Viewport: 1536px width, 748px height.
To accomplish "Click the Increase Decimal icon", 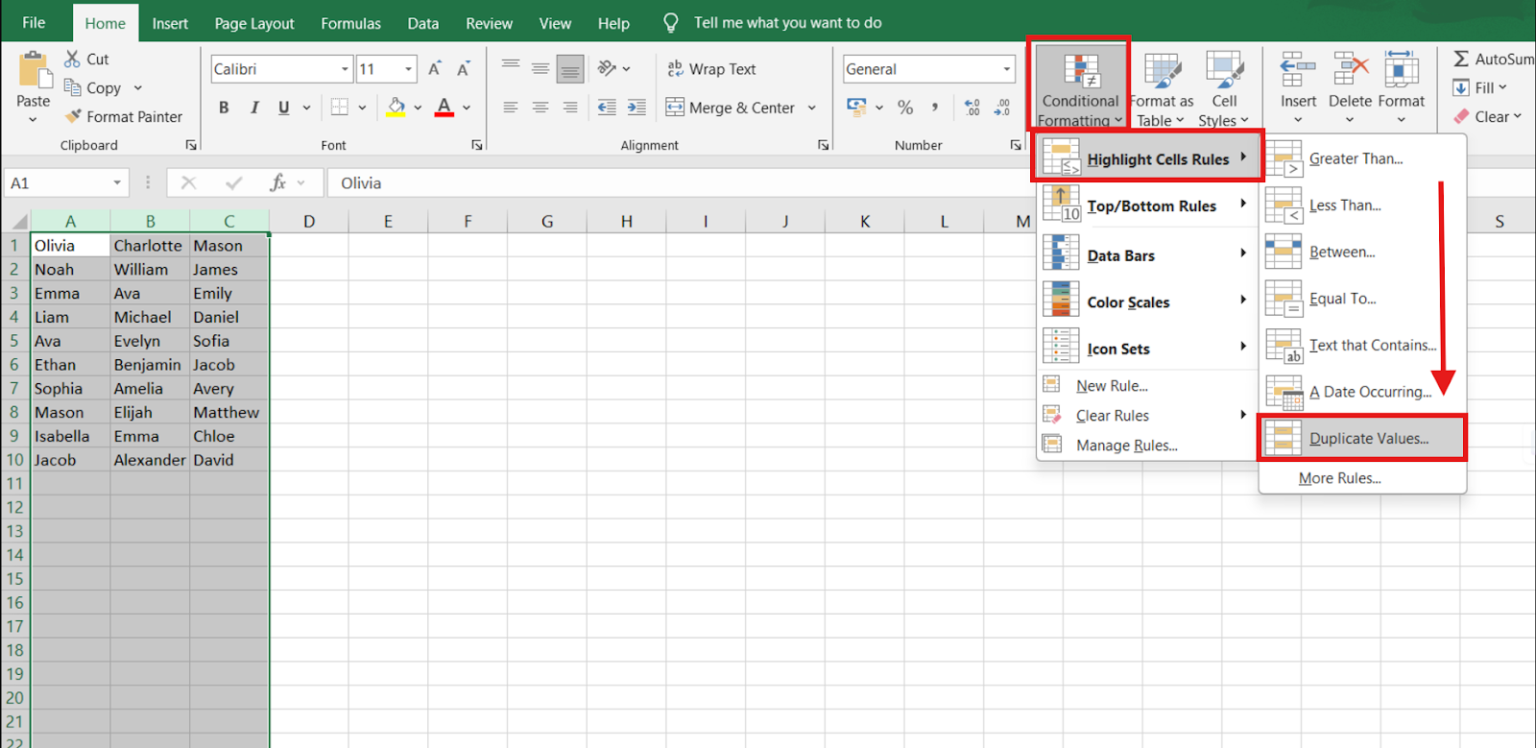I will click(970, 107).
